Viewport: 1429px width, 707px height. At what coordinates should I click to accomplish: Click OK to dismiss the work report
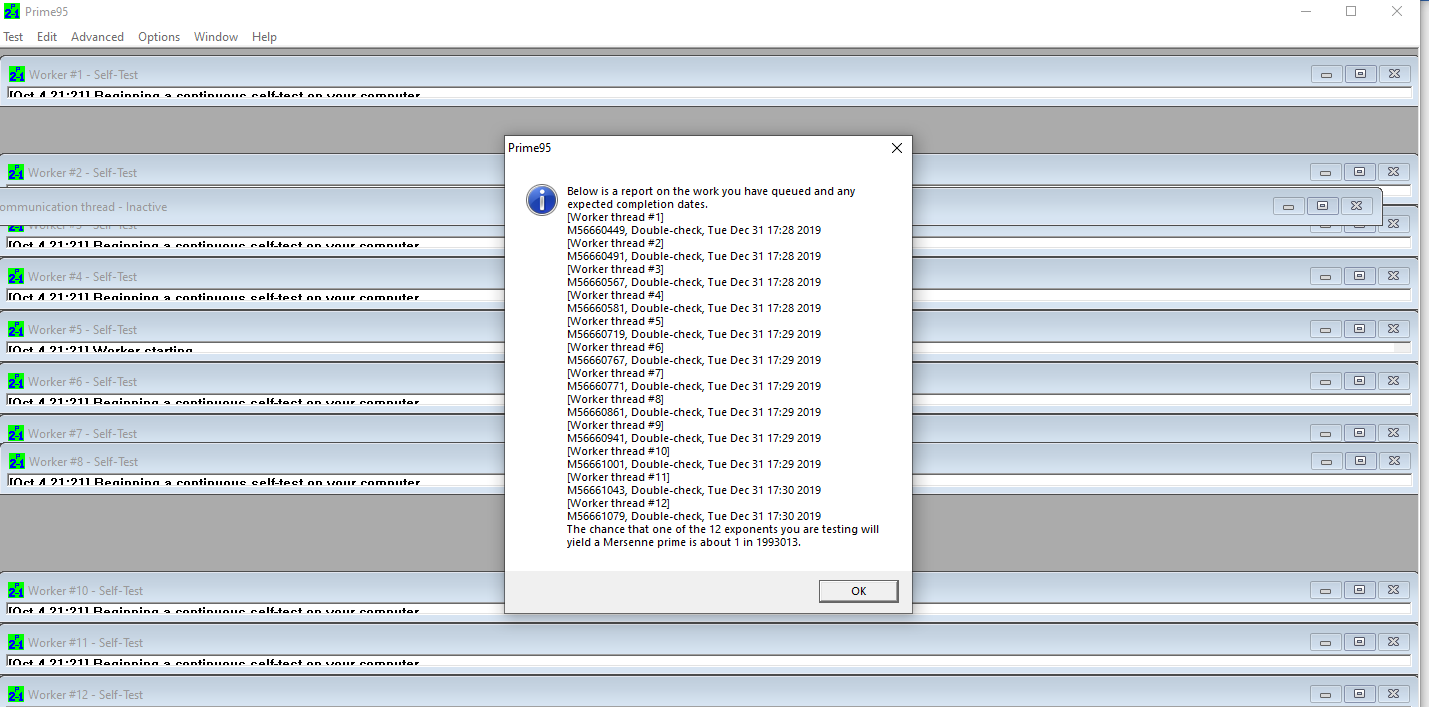858,591
